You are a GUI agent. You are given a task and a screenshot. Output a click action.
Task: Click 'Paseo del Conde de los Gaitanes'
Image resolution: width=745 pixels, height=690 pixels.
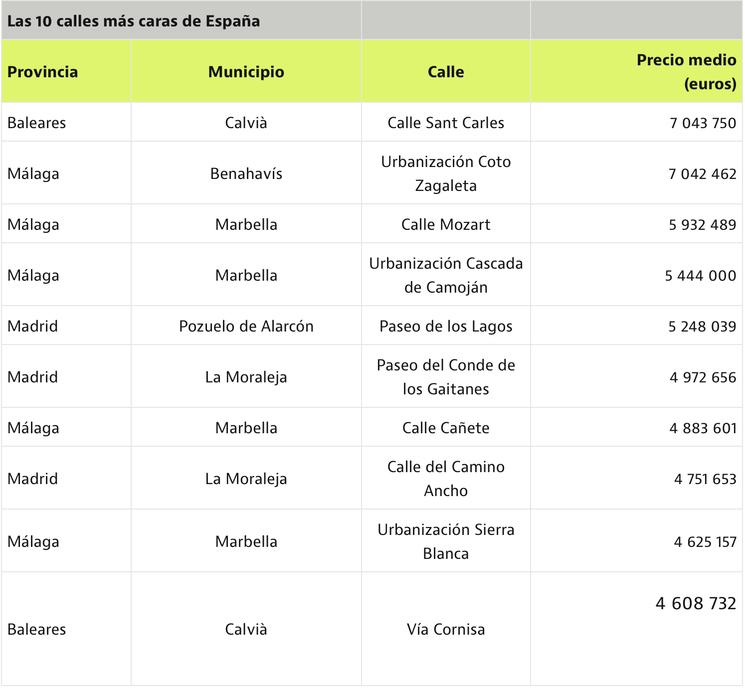coord(446,378)
